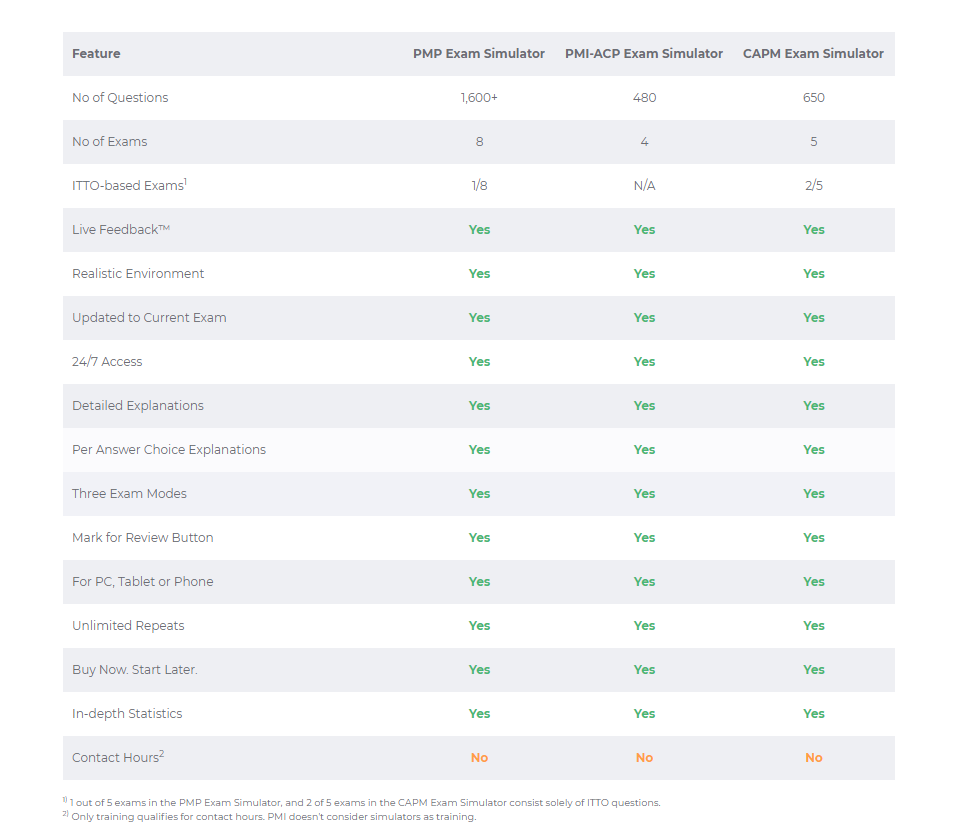
Task: Click the Mark for Review Button label
Action: tap(142, 538)
